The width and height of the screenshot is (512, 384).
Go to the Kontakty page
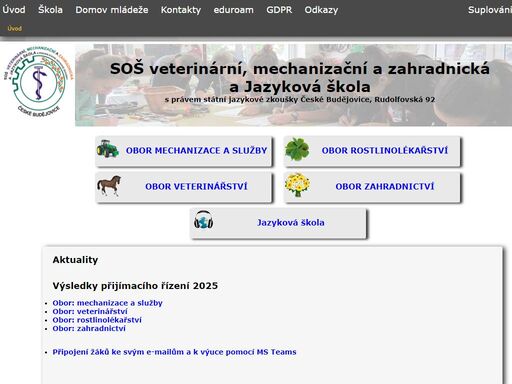click(181, 10)
